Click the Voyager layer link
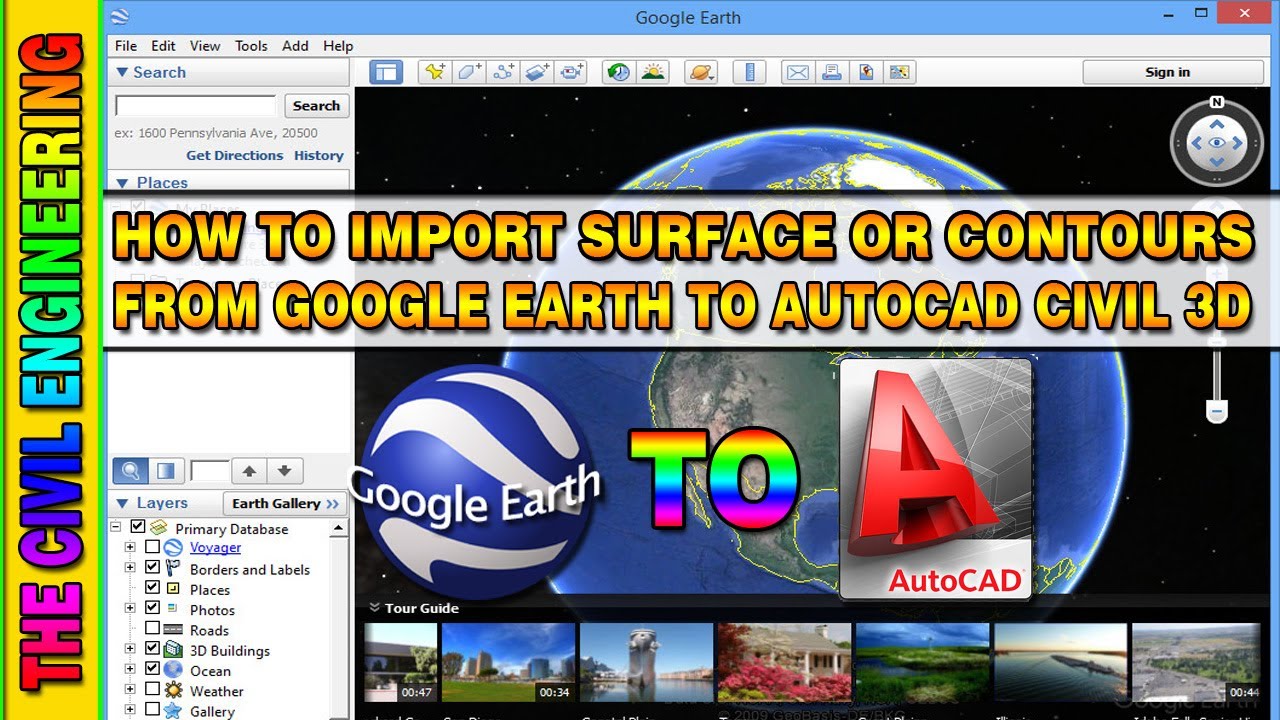The width and height of the screenshot is (1280, 720). pos(216,547)
